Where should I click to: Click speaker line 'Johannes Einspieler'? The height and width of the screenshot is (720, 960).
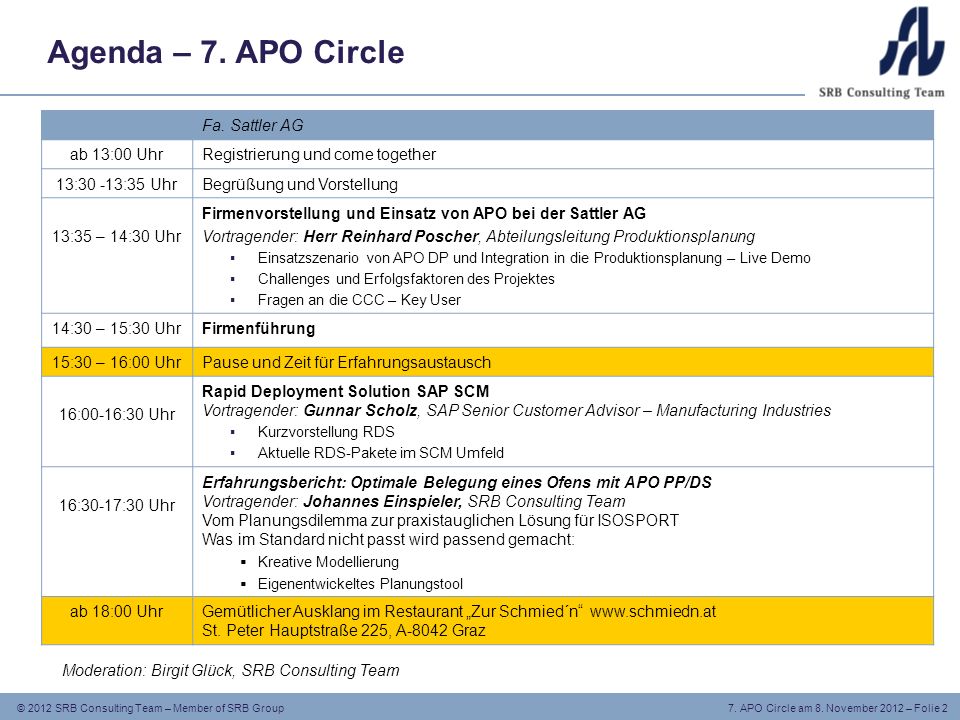[x=414, y=501]
